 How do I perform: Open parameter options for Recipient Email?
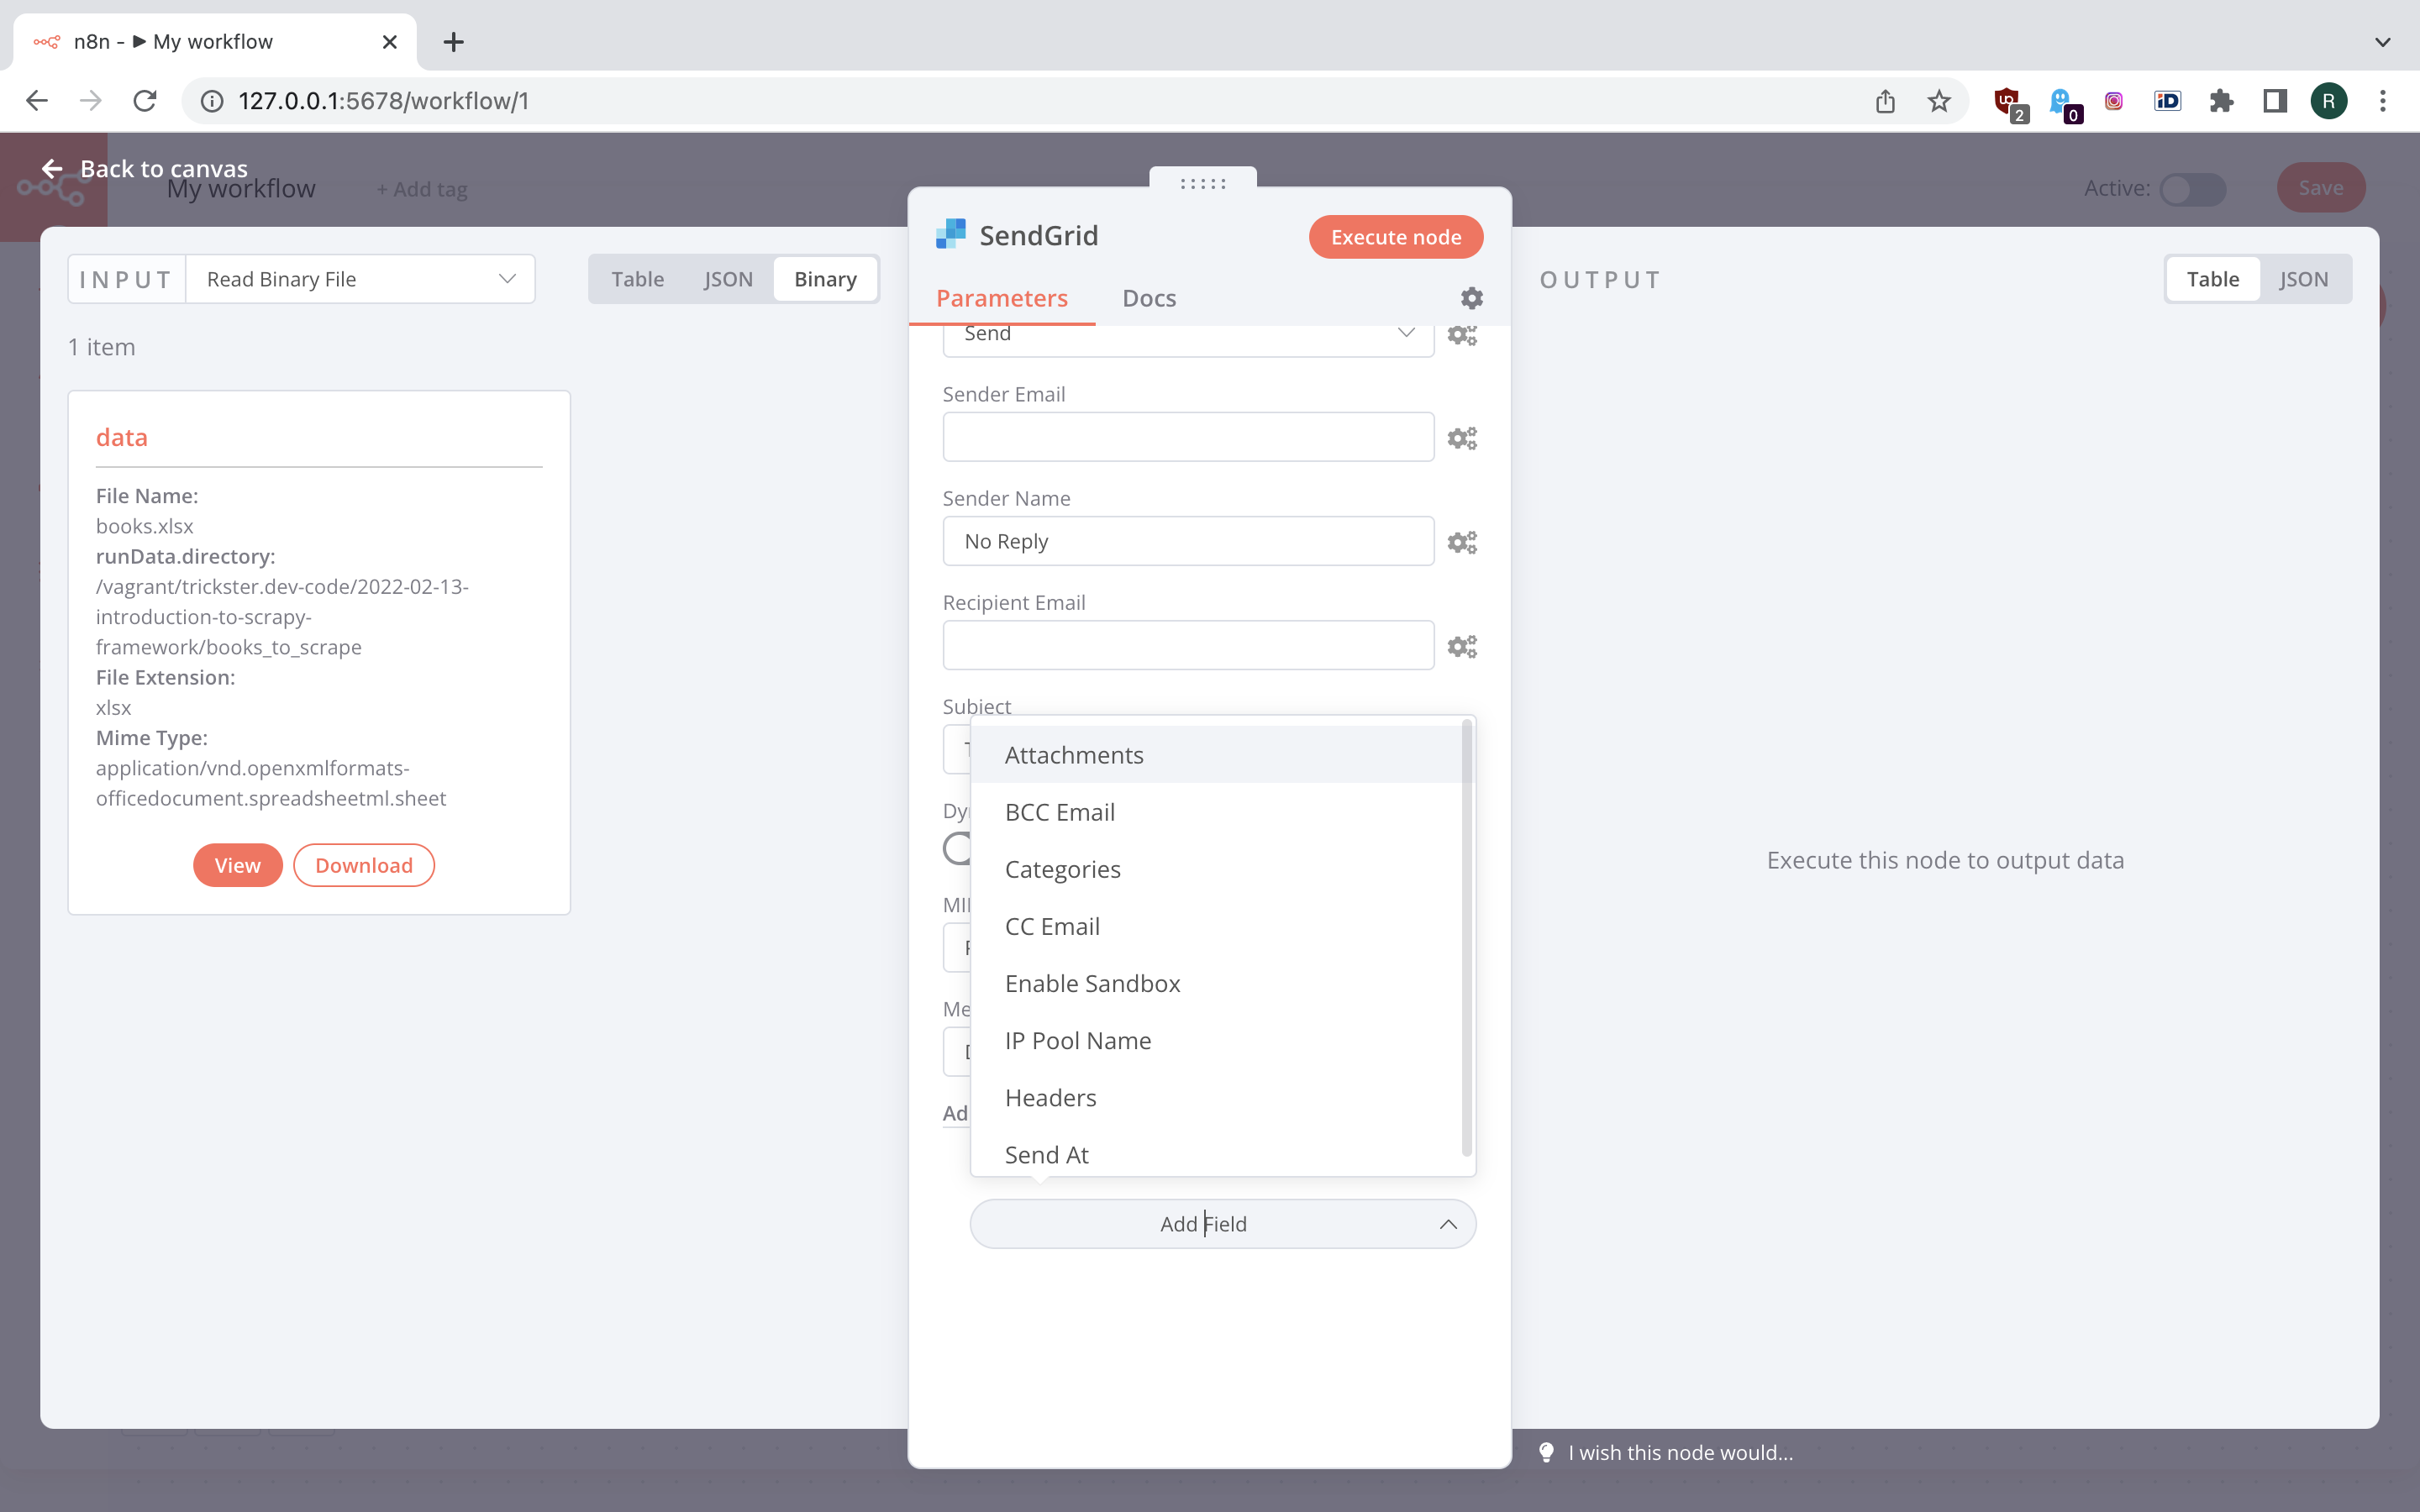pos(1462,646)
